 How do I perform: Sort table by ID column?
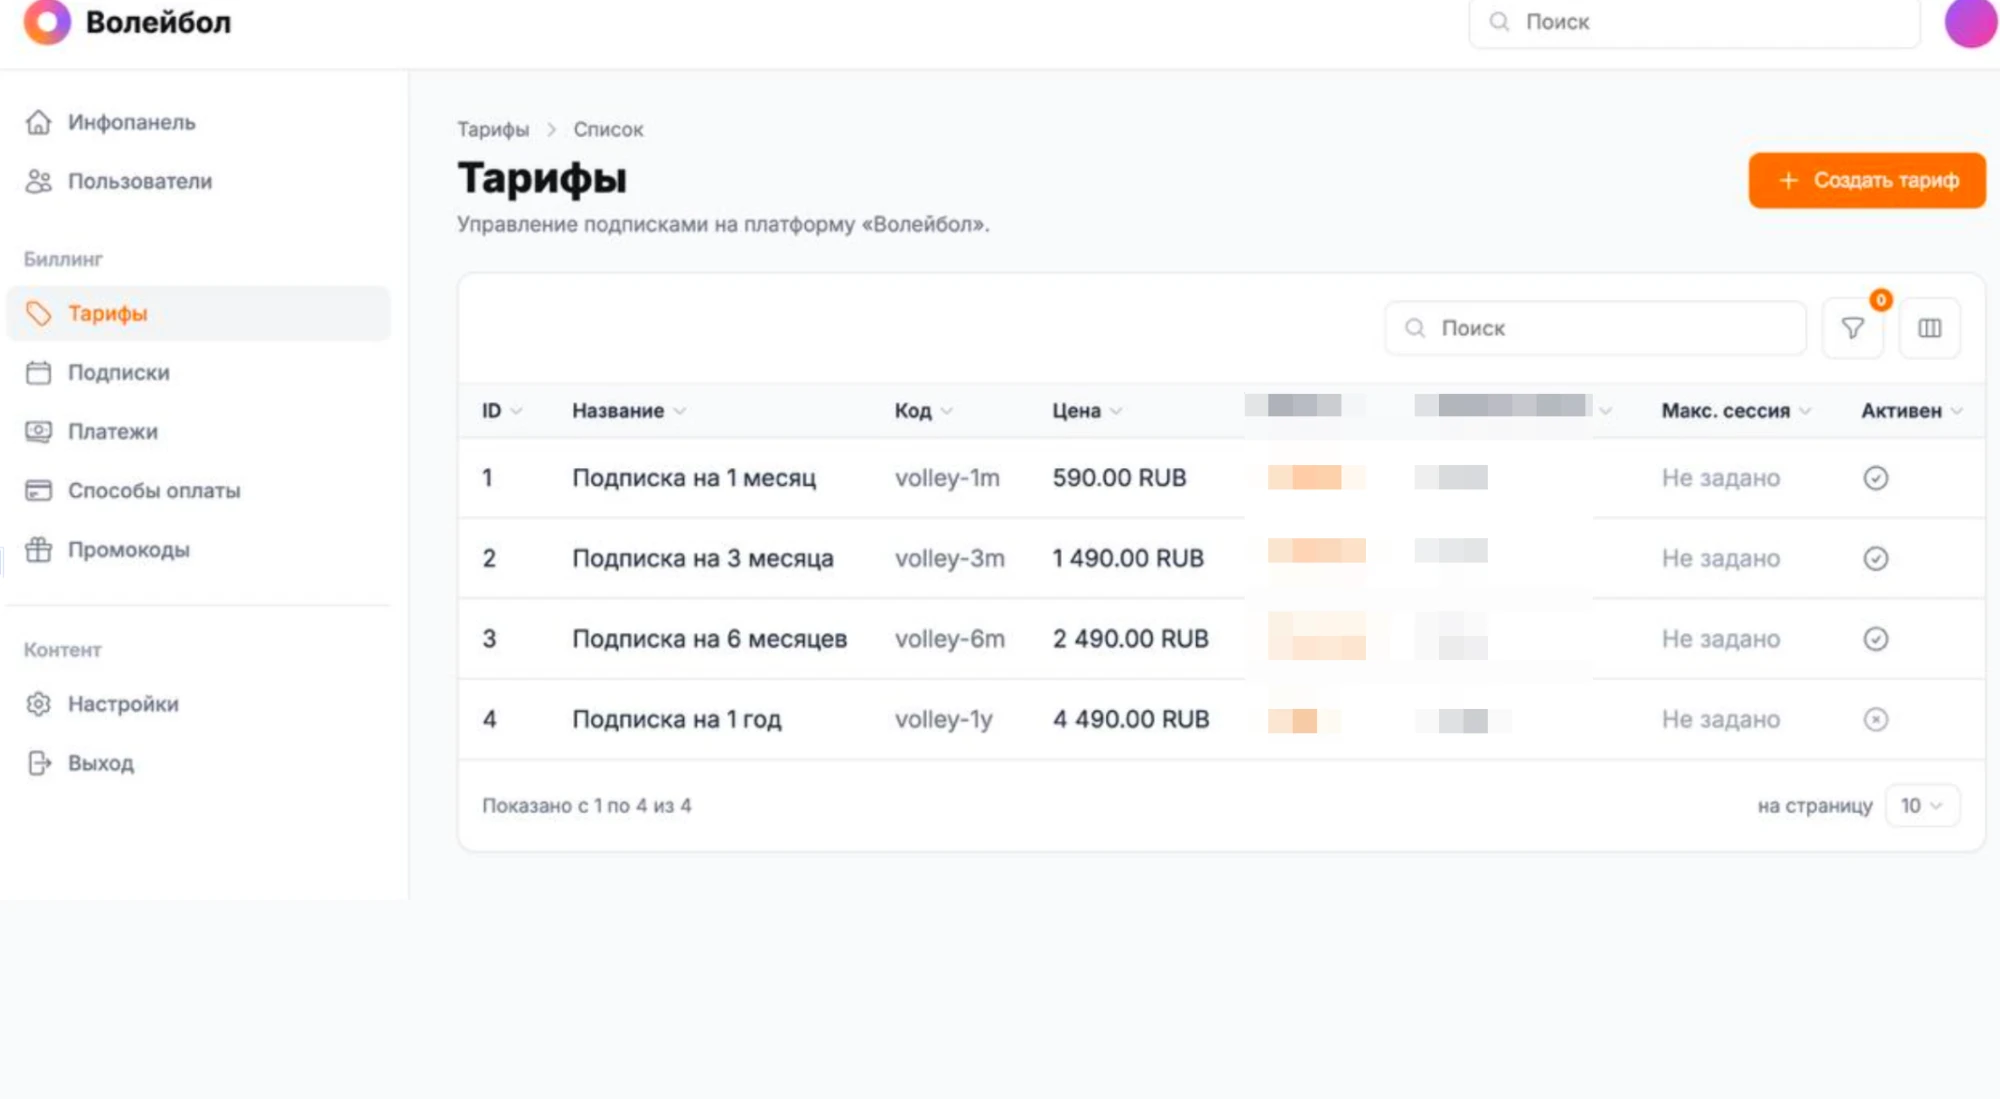[502, 410]
